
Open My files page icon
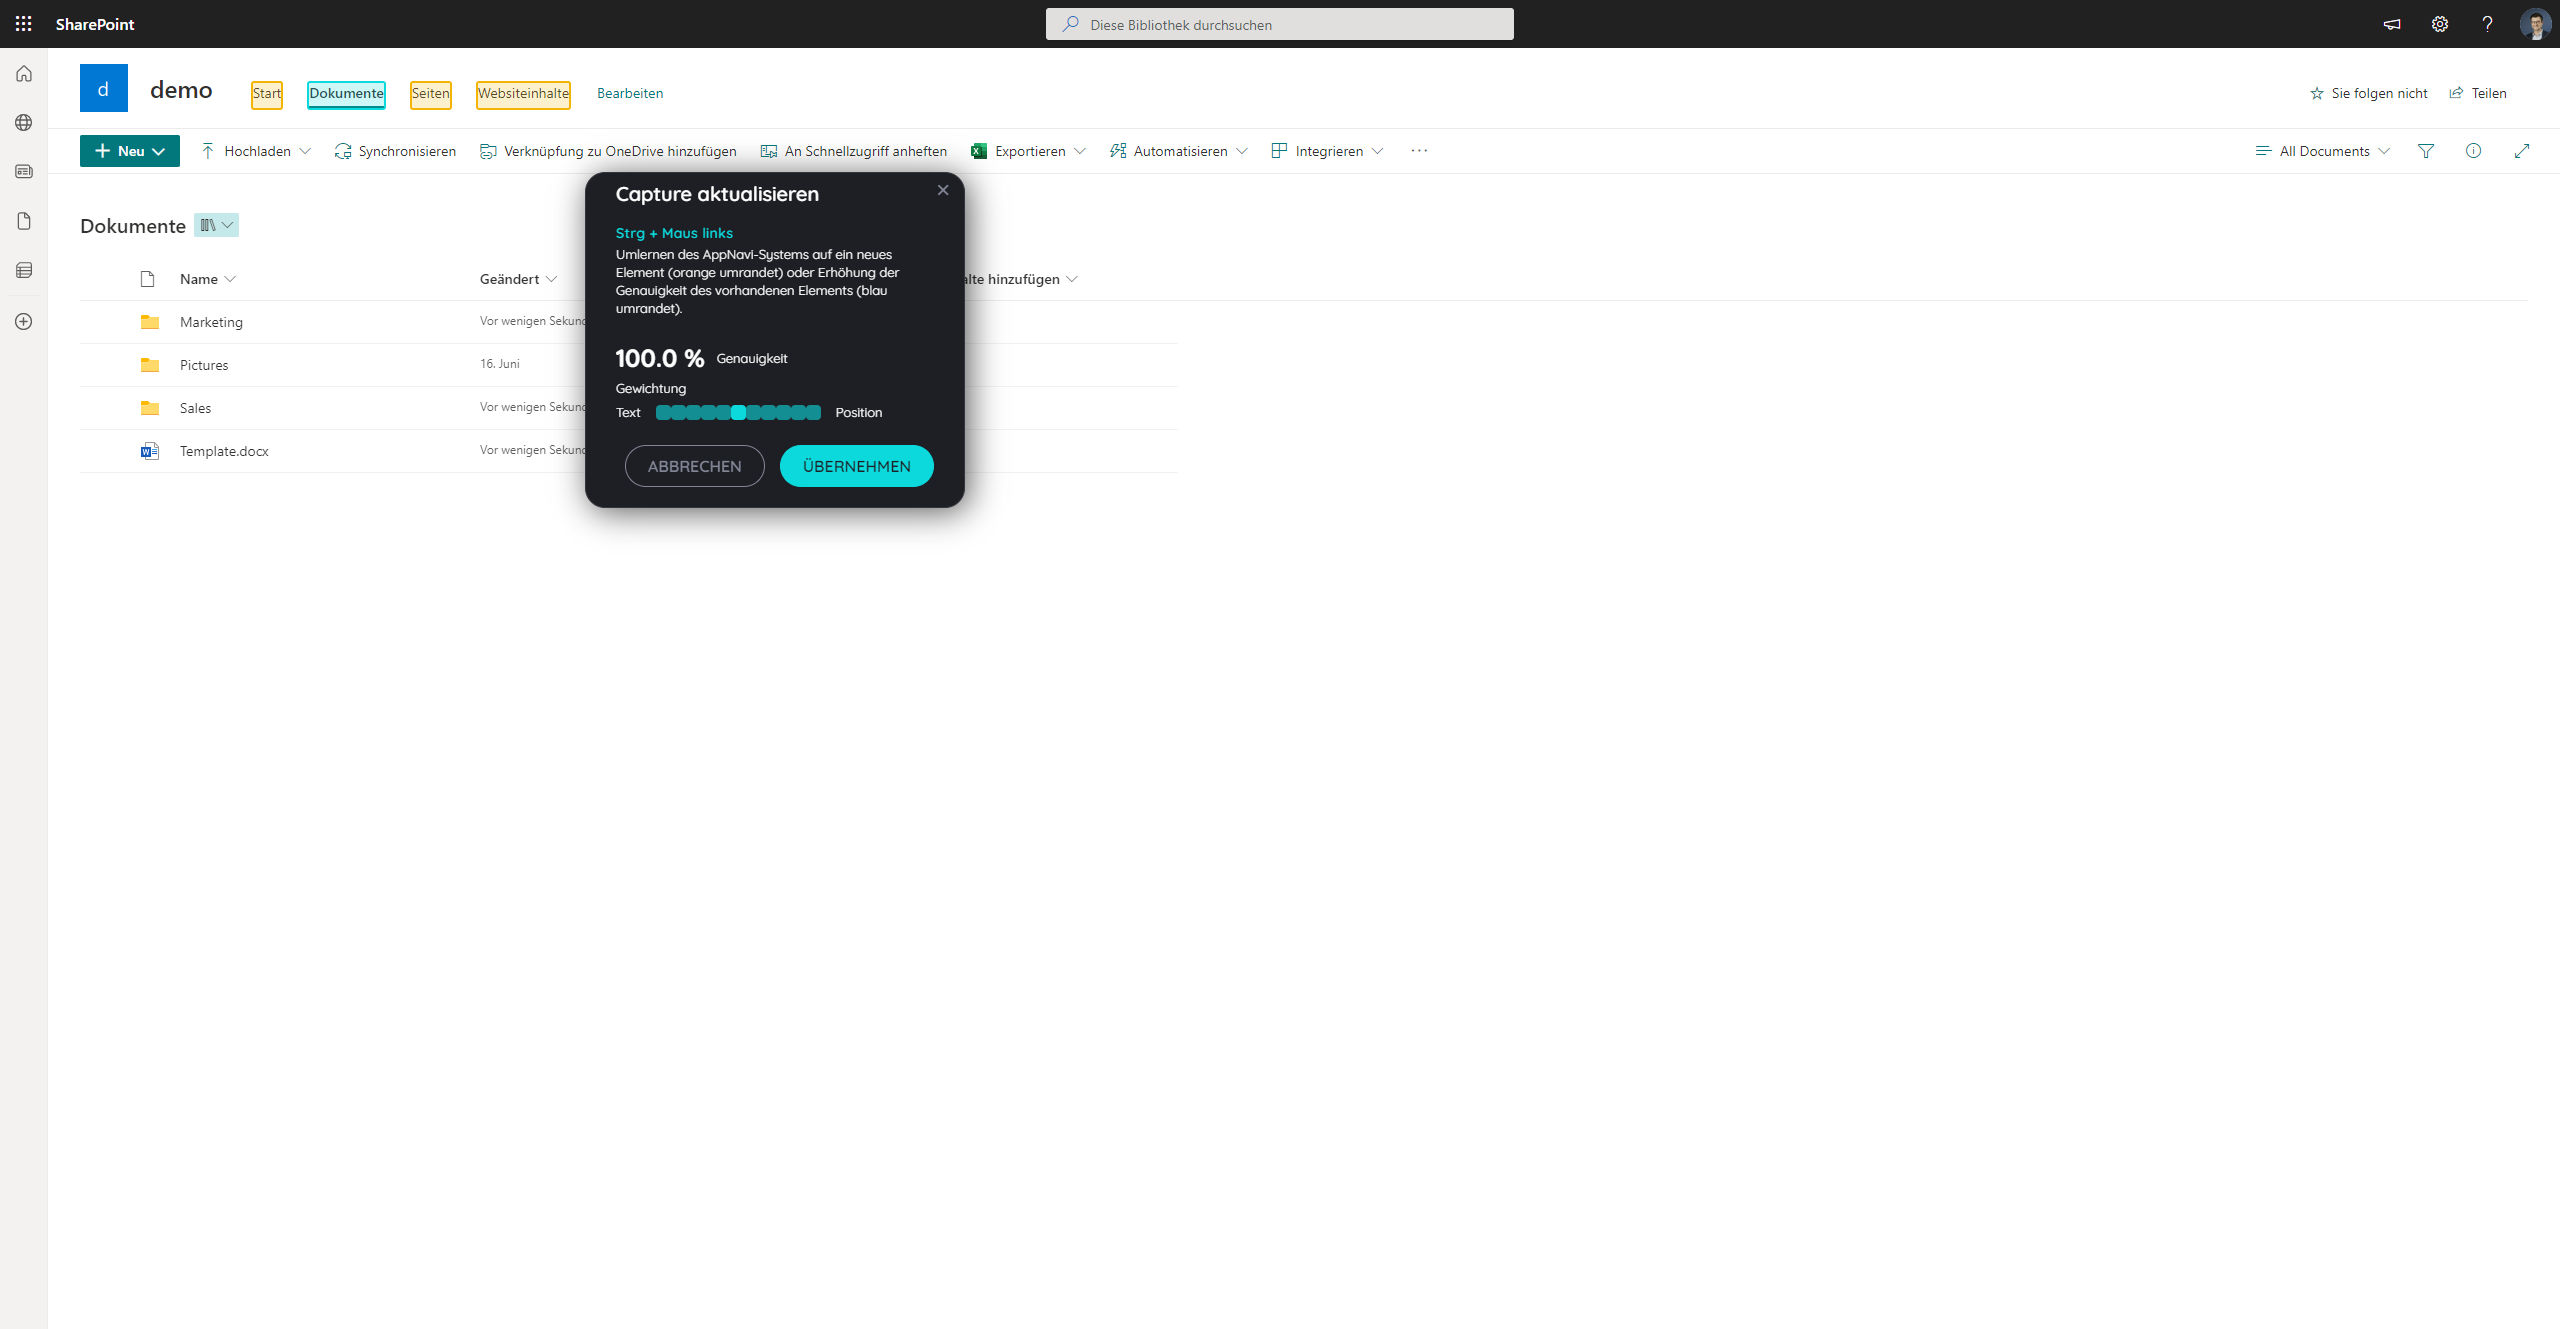coord(24,221)
